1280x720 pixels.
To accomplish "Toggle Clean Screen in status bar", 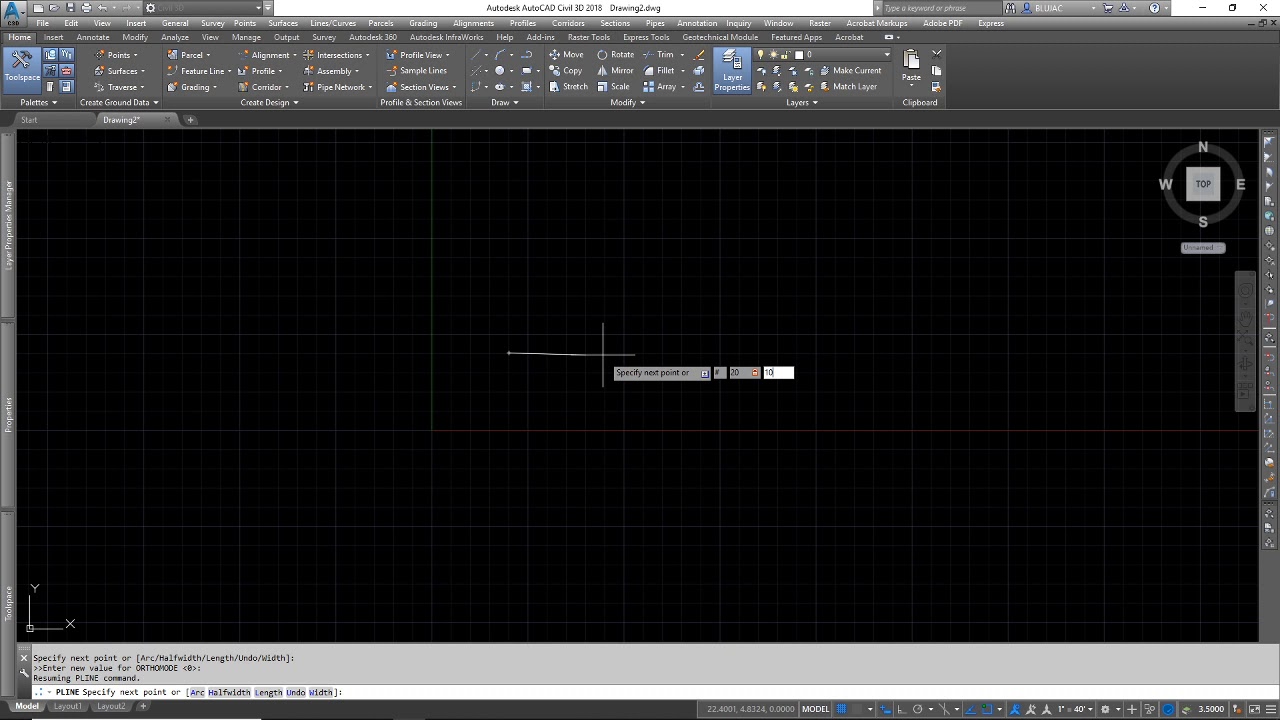I will (x=1254, y=709).
